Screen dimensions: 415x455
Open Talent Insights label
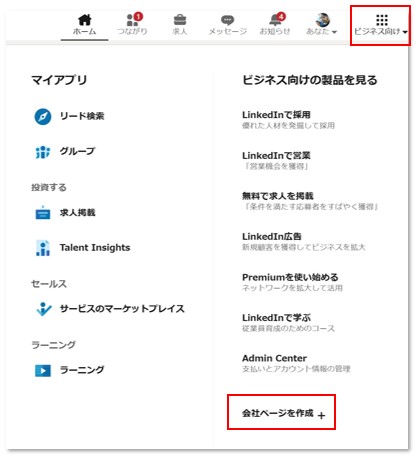[95, 248]
